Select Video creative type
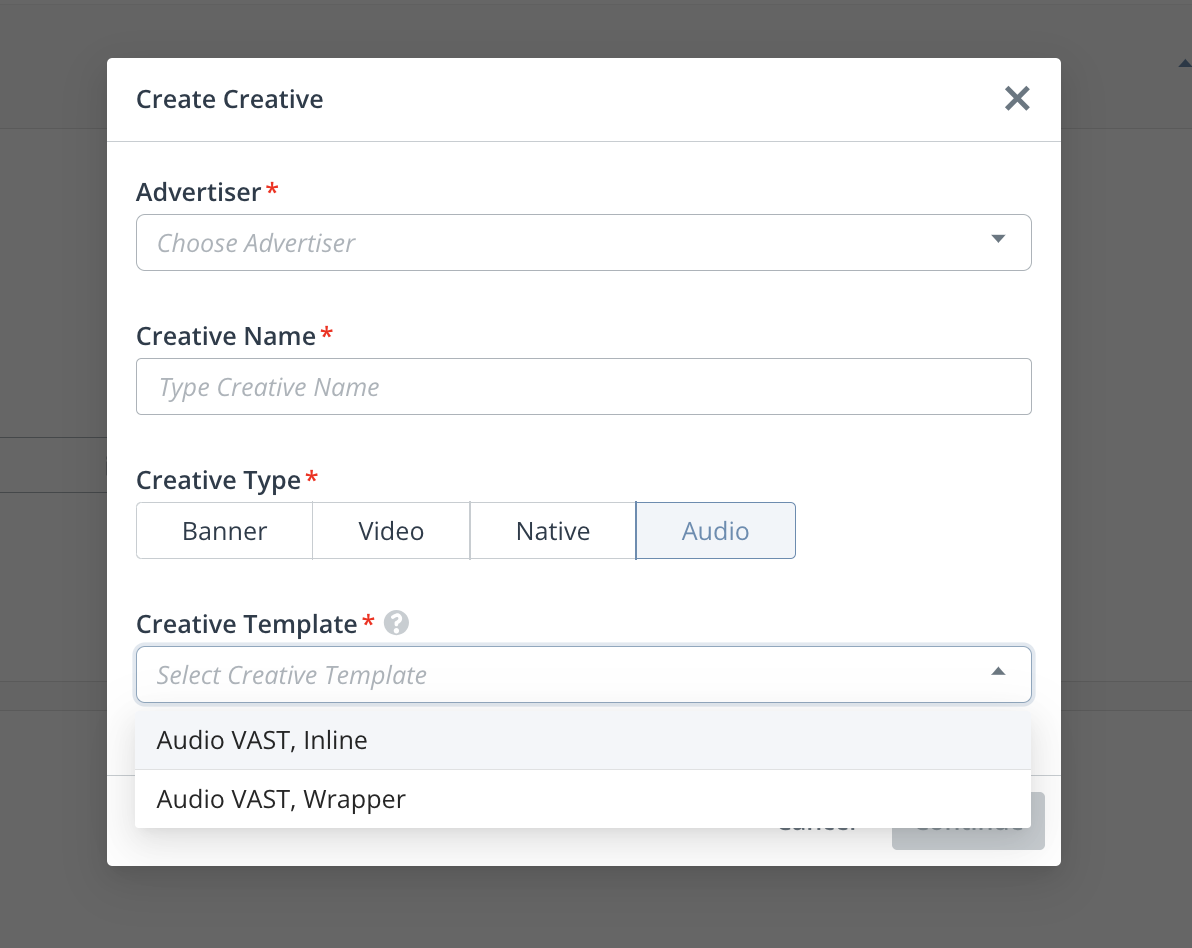1192x948 pixels. click(x=391, y=531)
